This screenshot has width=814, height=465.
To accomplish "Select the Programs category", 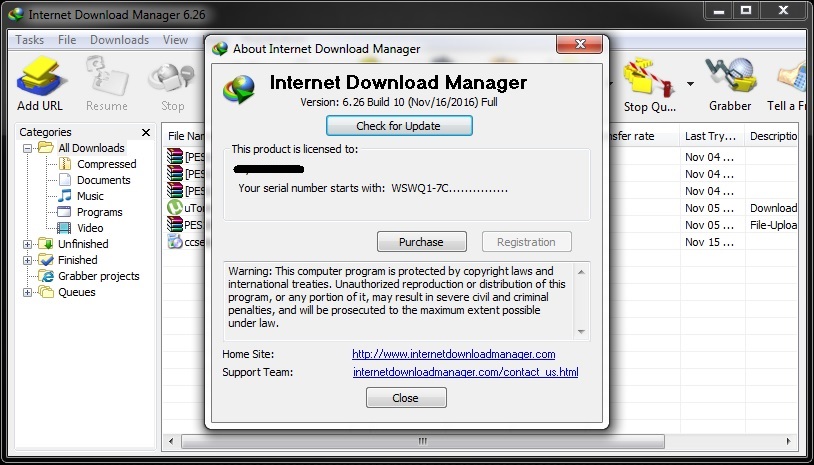I will 99,212.
